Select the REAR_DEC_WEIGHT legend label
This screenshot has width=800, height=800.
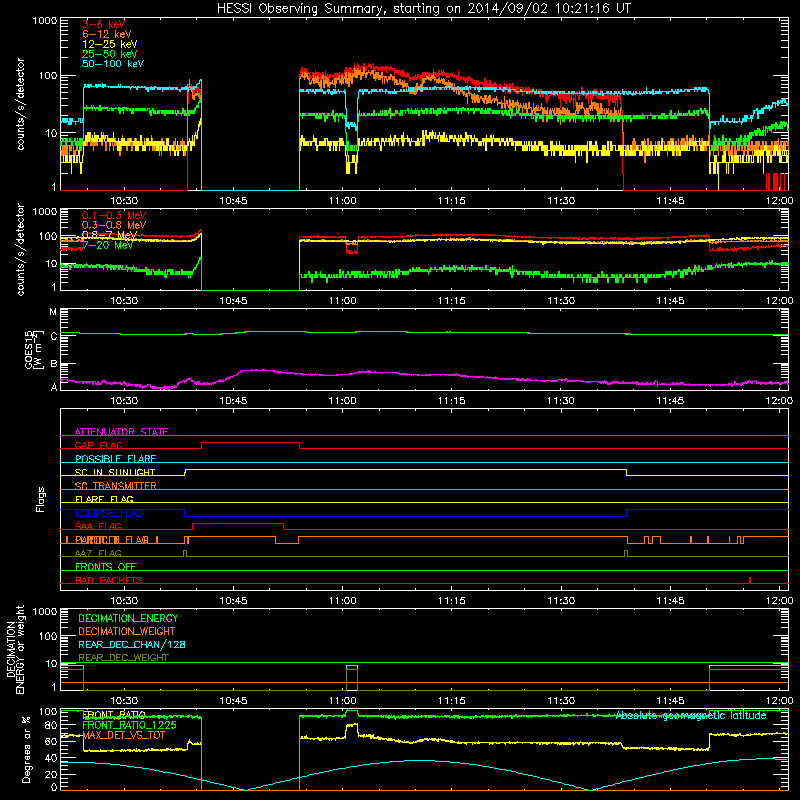[x=123, y=658]
